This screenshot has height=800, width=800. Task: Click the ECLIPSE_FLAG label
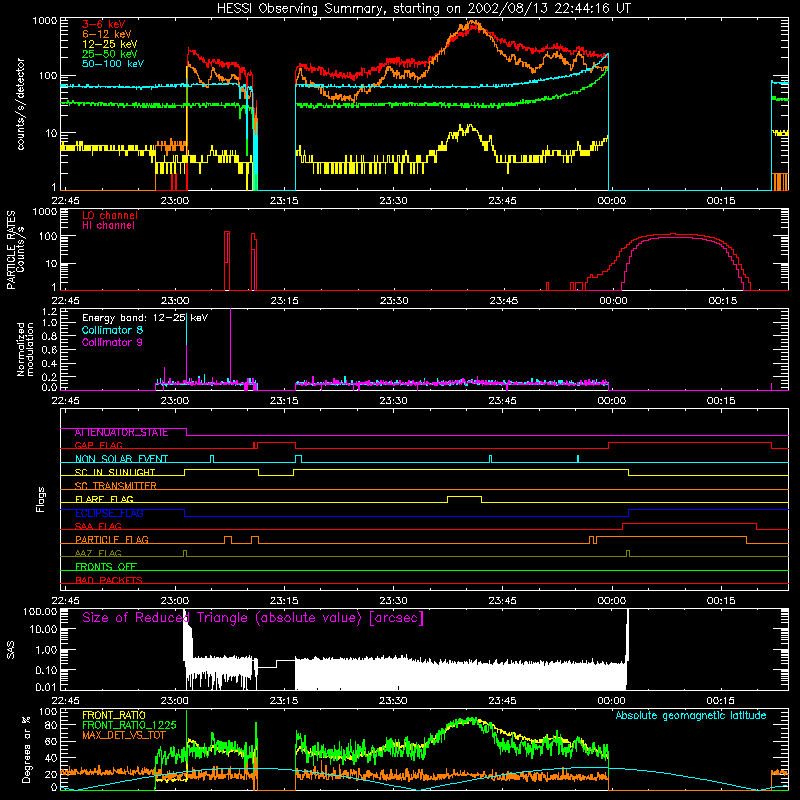click(x=109, y=513)
